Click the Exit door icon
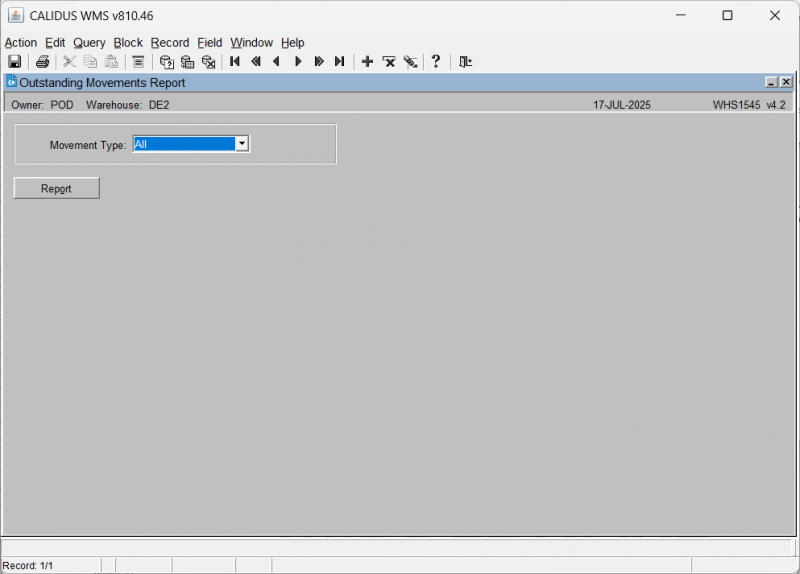800x574 pixels. click(465, 62)
